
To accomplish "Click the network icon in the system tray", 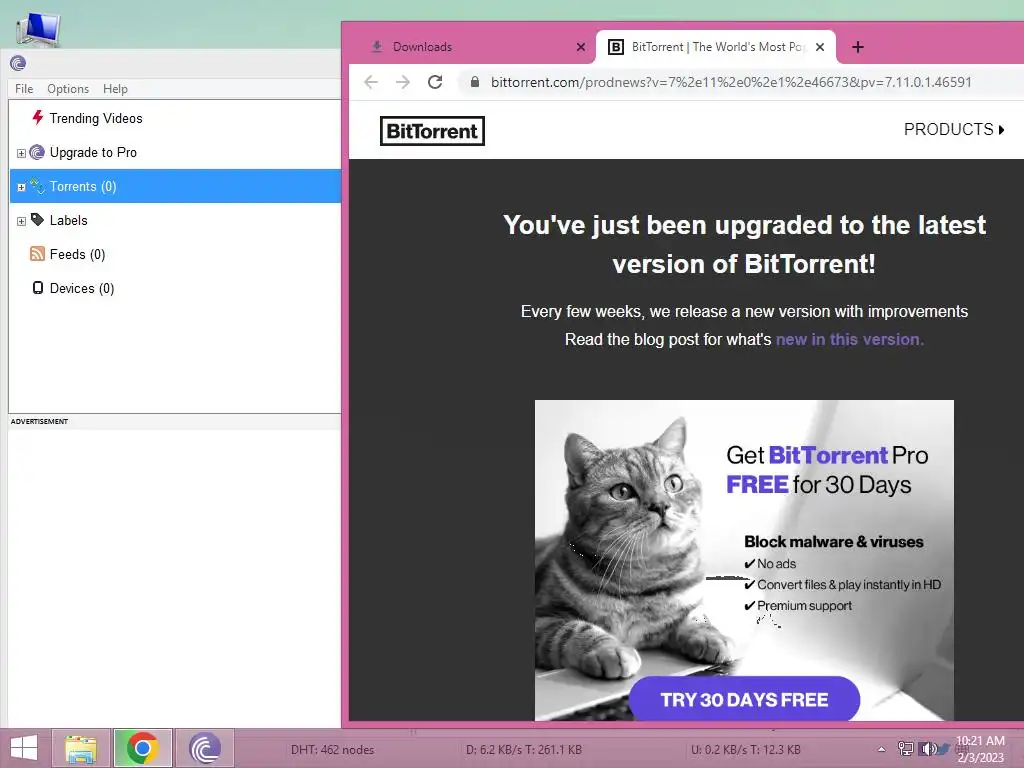I will coord(905,748).
